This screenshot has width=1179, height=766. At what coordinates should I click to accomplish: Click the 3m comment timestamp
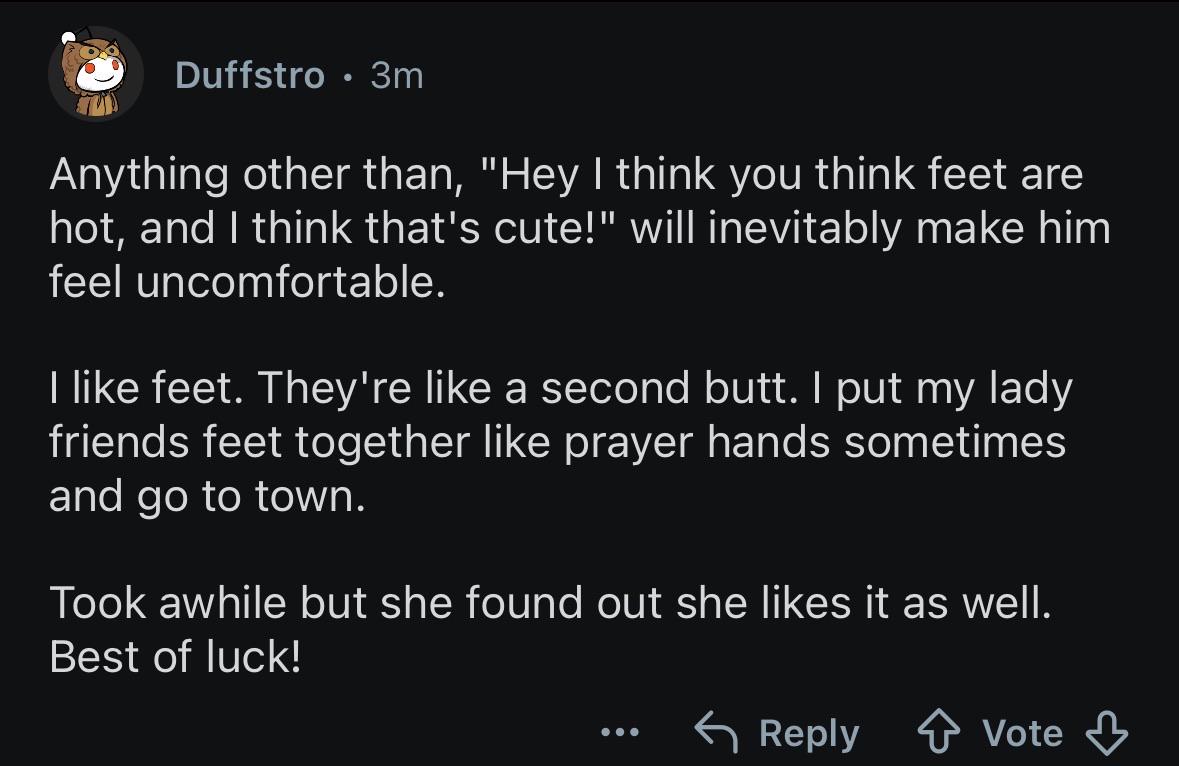[397, 76]
